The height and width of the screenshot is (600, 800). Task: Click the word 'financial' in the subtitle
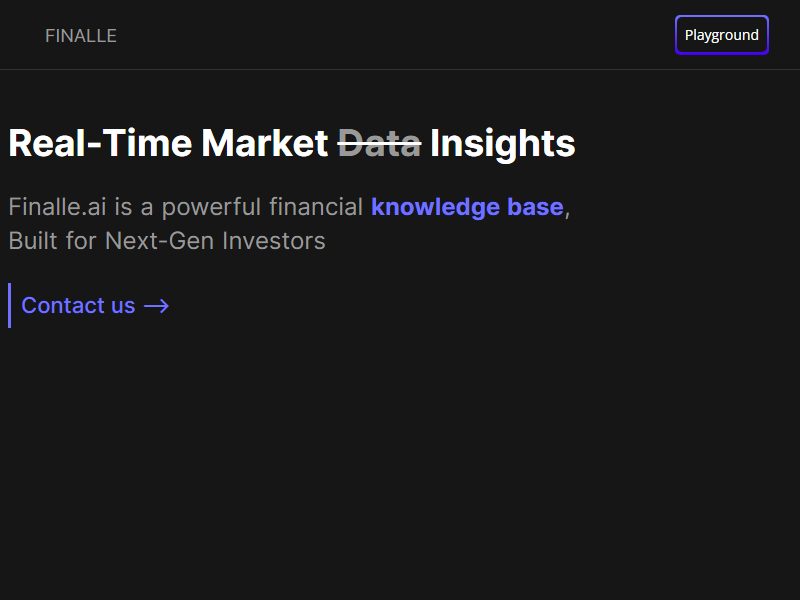point(316,207)
